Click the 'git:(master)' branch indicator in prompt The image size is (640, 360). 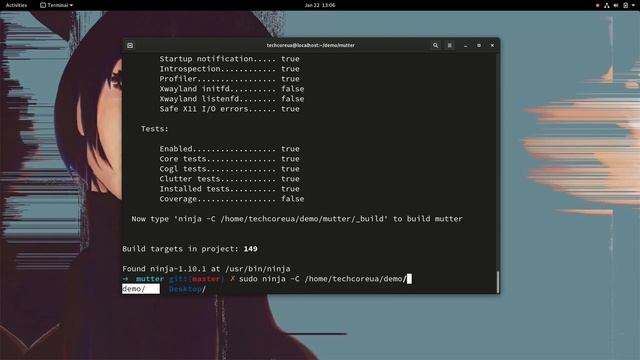pyautogui.click(x=196, y=279)
